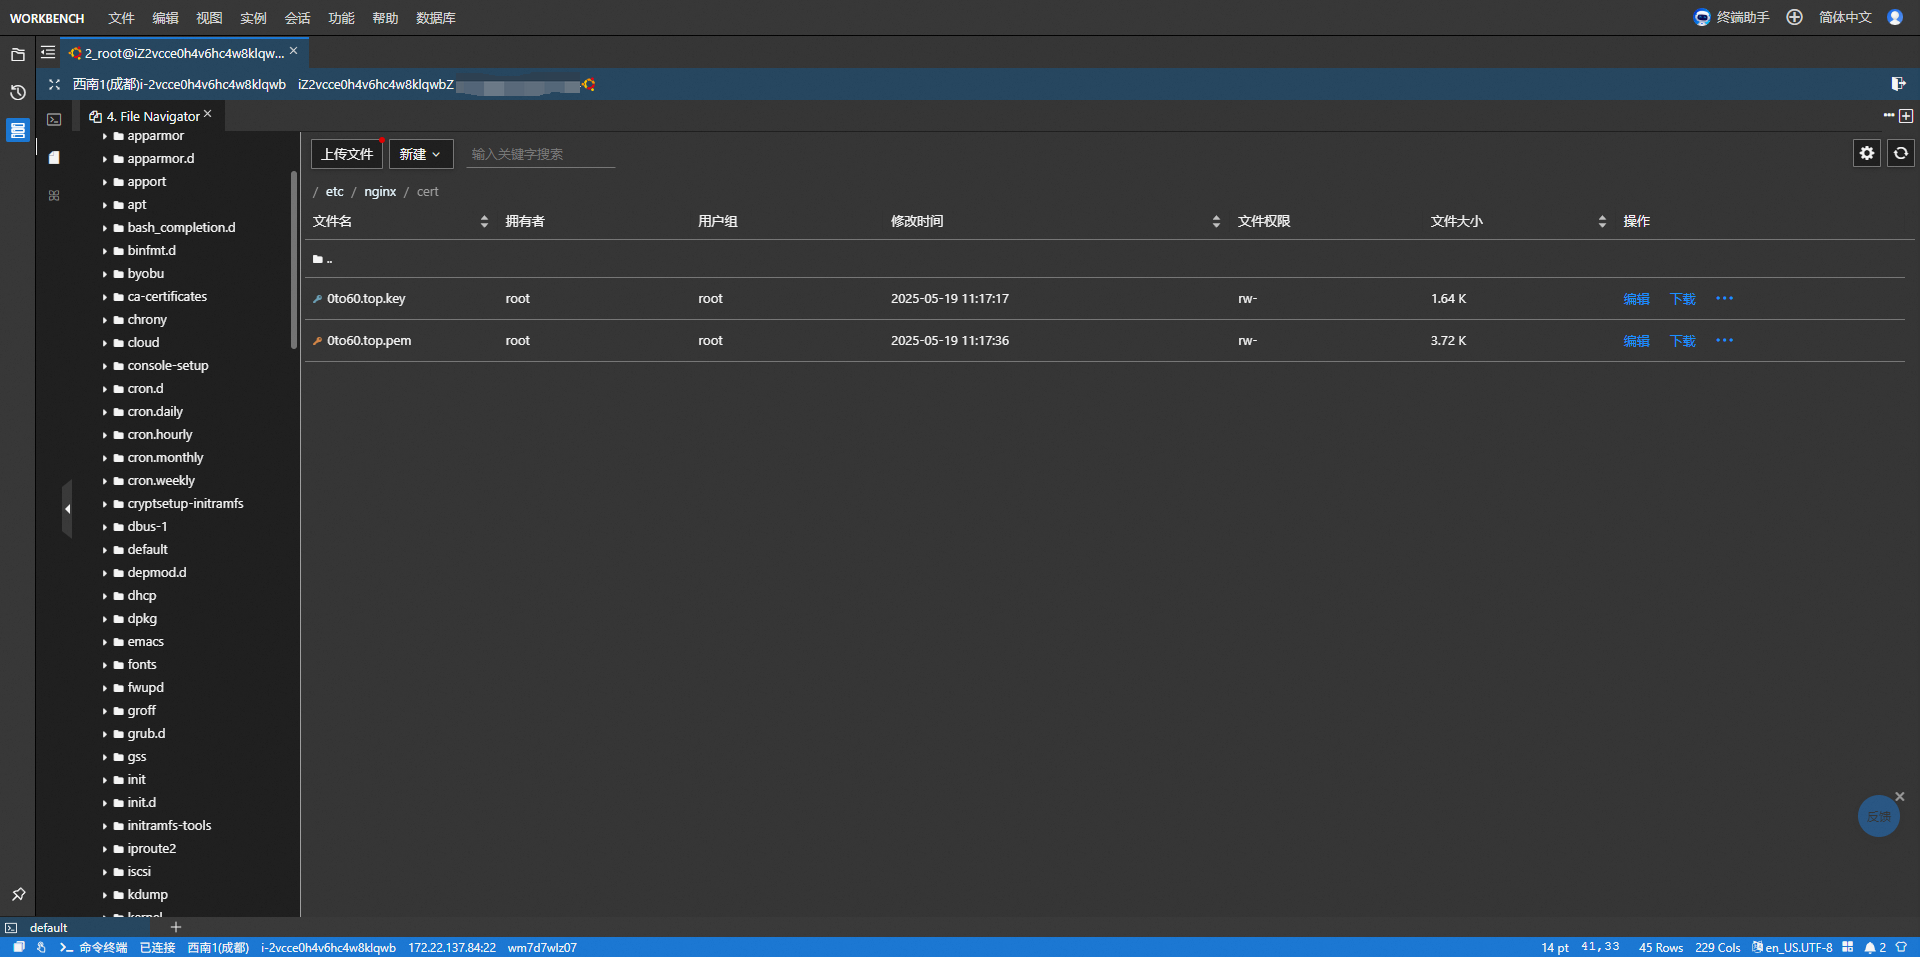Collapse the directory tree with left arrow handle
This screenshot has height=957, width=1920.
67,509
